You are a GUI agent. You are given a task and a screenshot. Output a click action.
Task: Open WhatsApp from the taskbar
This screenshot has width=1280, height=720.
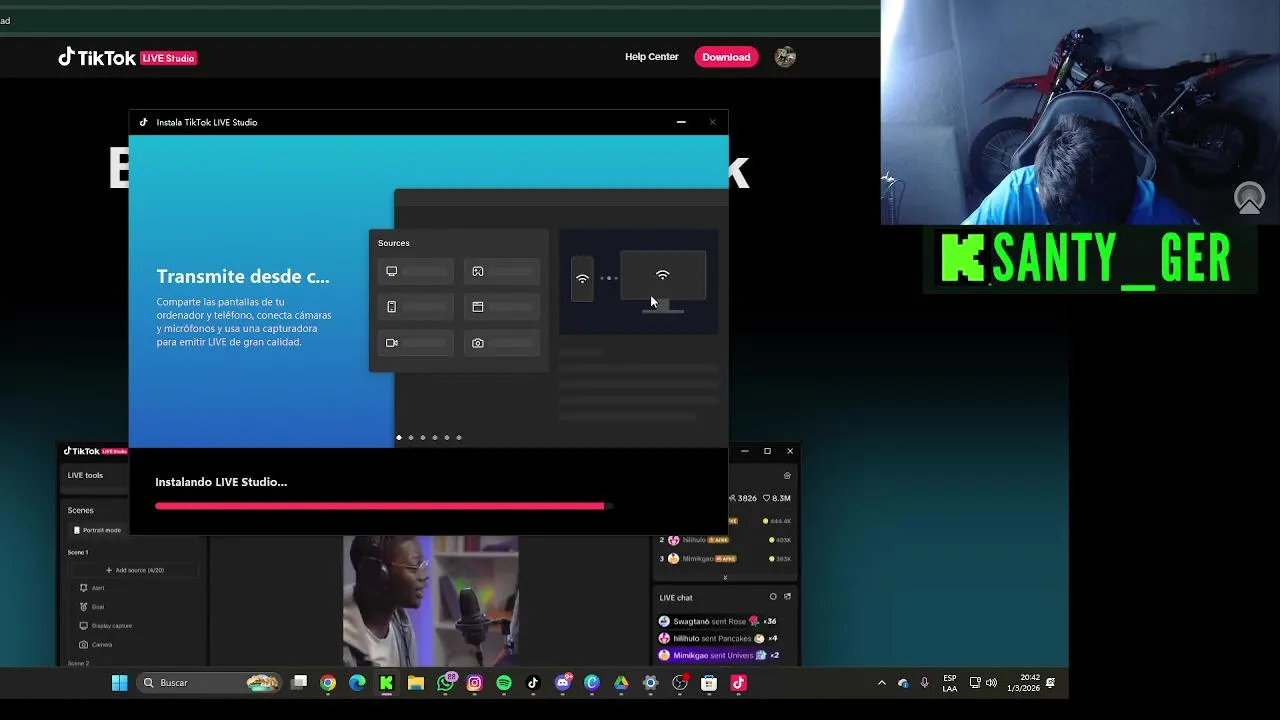point(445,683)
